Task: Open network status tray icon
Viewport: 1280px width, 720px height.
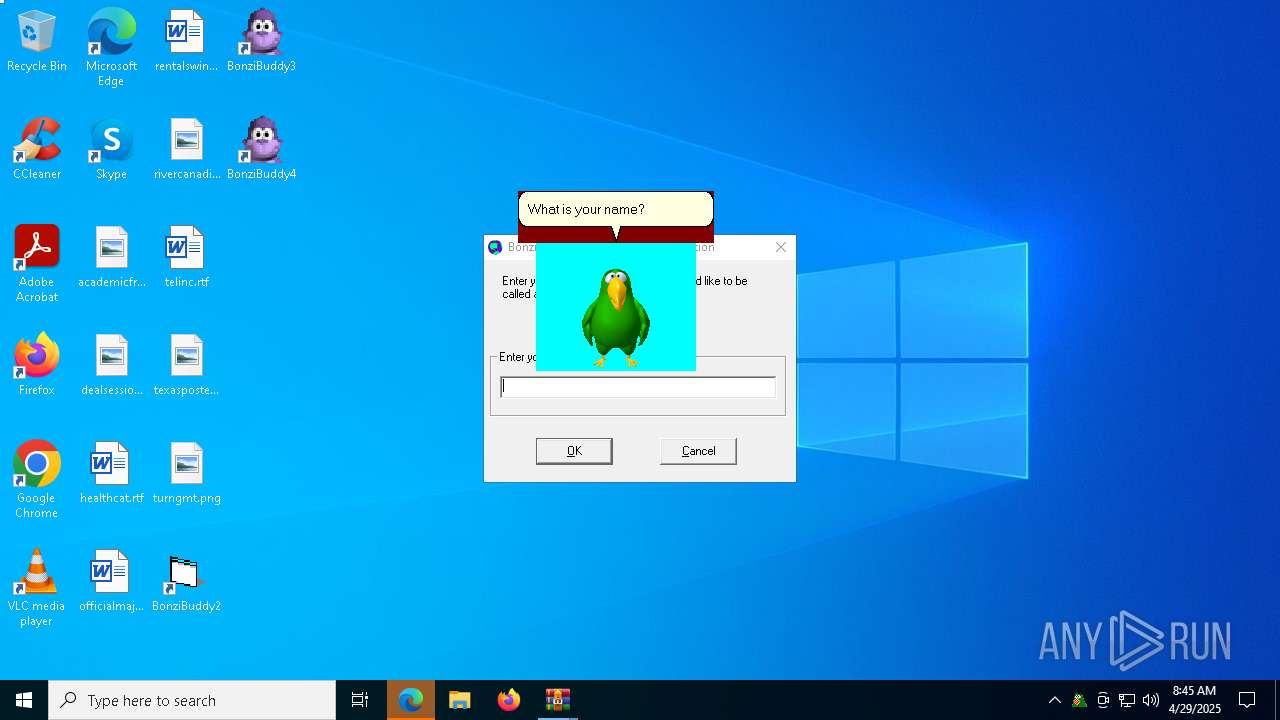Action: 1127,700
